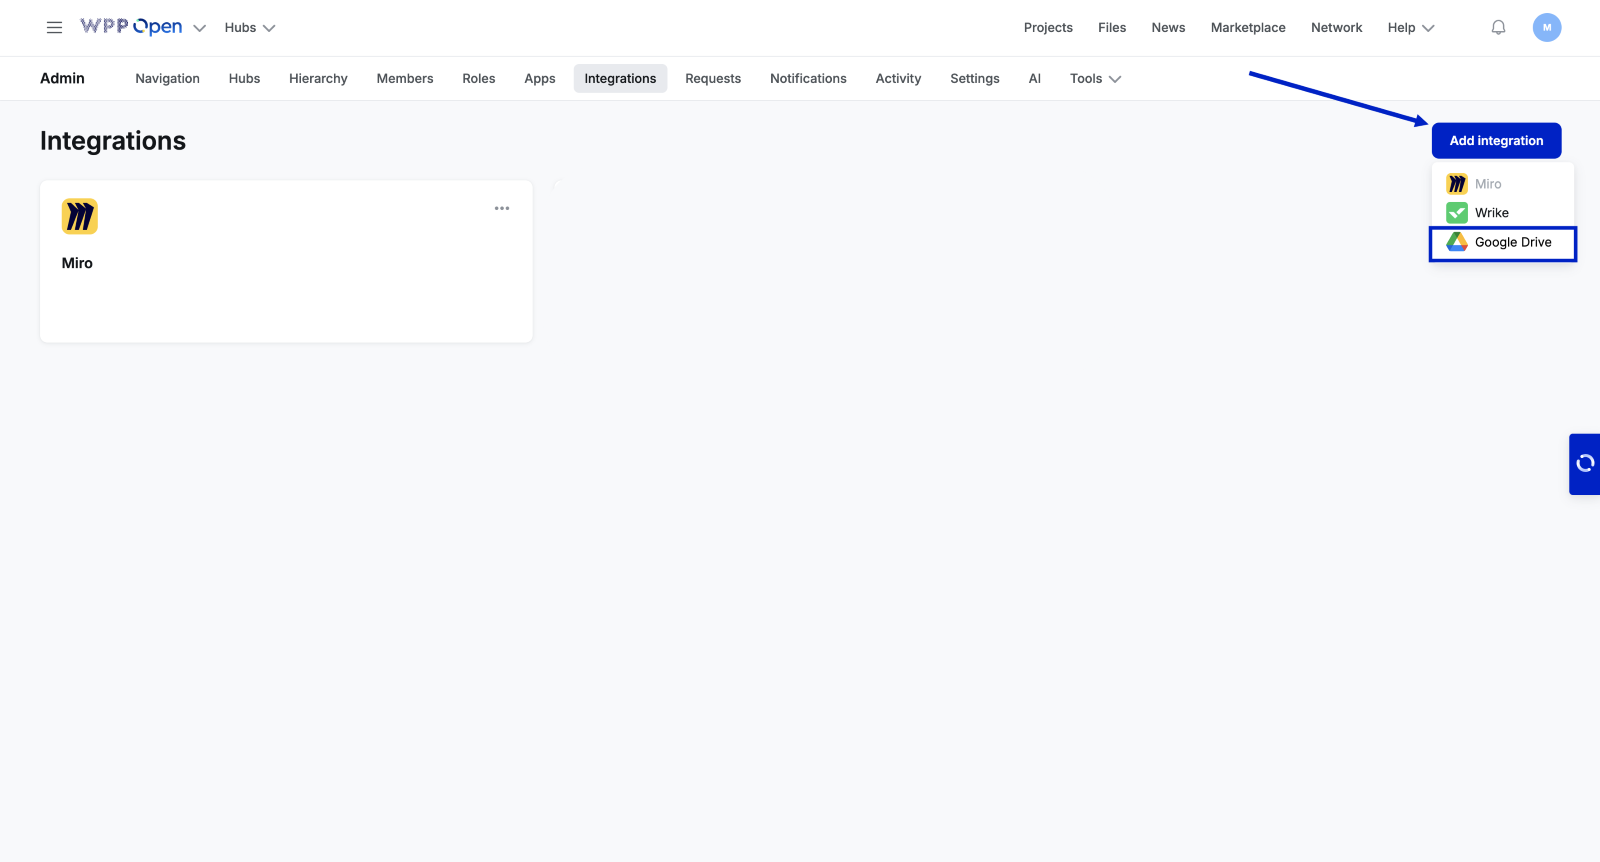Open the AI admin tab
1600x862 pixels.
(1034, 79)
